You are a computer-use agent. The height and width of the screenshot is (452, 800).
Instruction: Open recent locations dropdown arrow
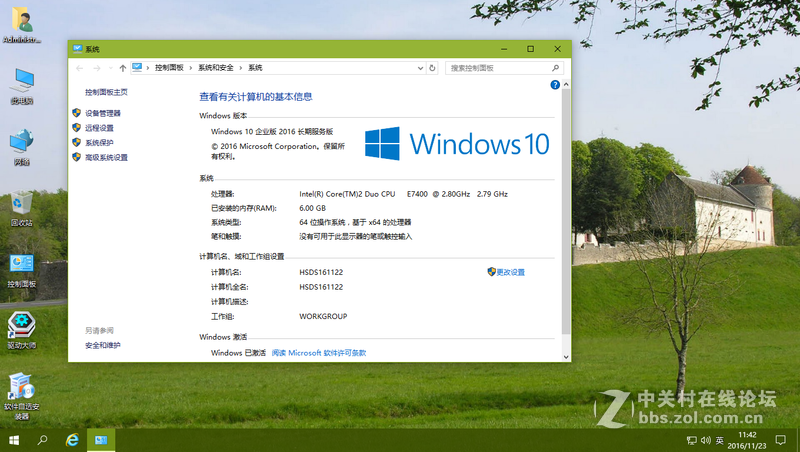(x=111, y=68)
